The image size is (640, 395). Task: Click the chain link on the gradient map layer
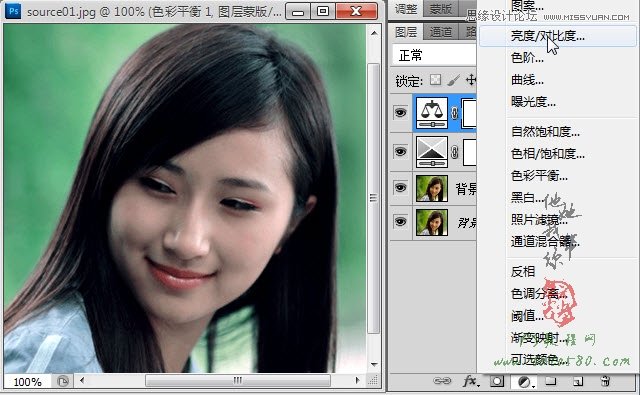tap(454, 152)
